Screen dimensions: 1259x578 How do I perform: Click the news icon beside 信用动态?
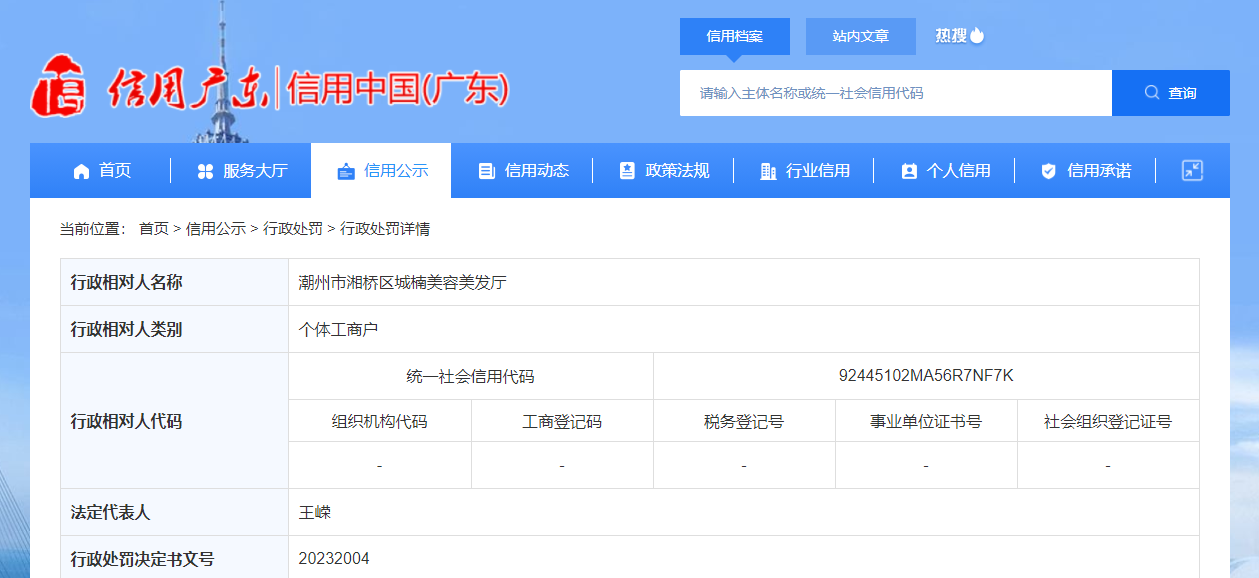(487, 171)
